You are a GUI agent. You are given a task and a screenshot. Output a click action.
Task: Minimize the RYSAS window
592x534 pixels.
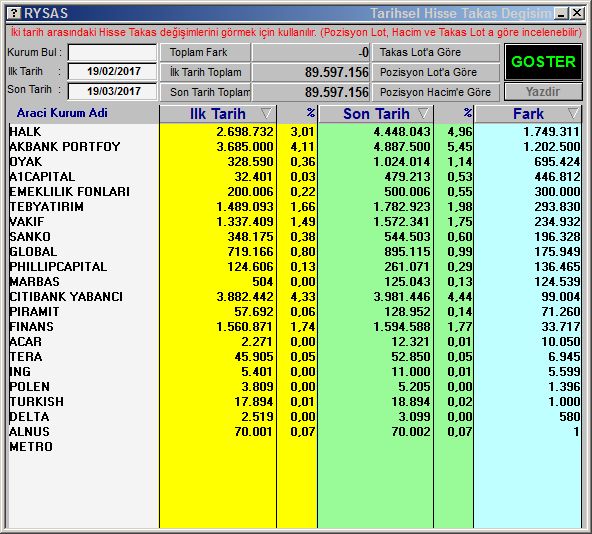[561, 14]
